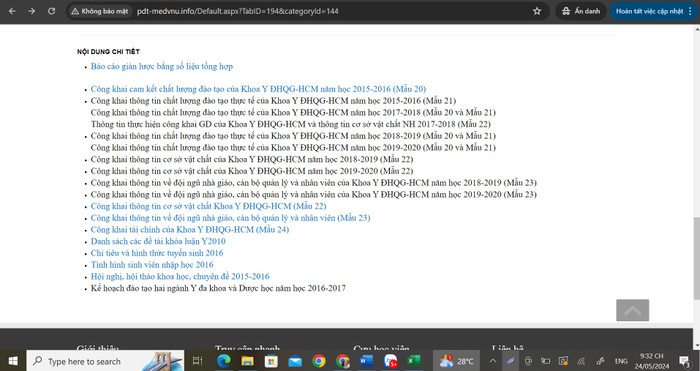Bookmark this page with the star icon
700x371 pixels.
pyautogui.click(x=537, y=11)
